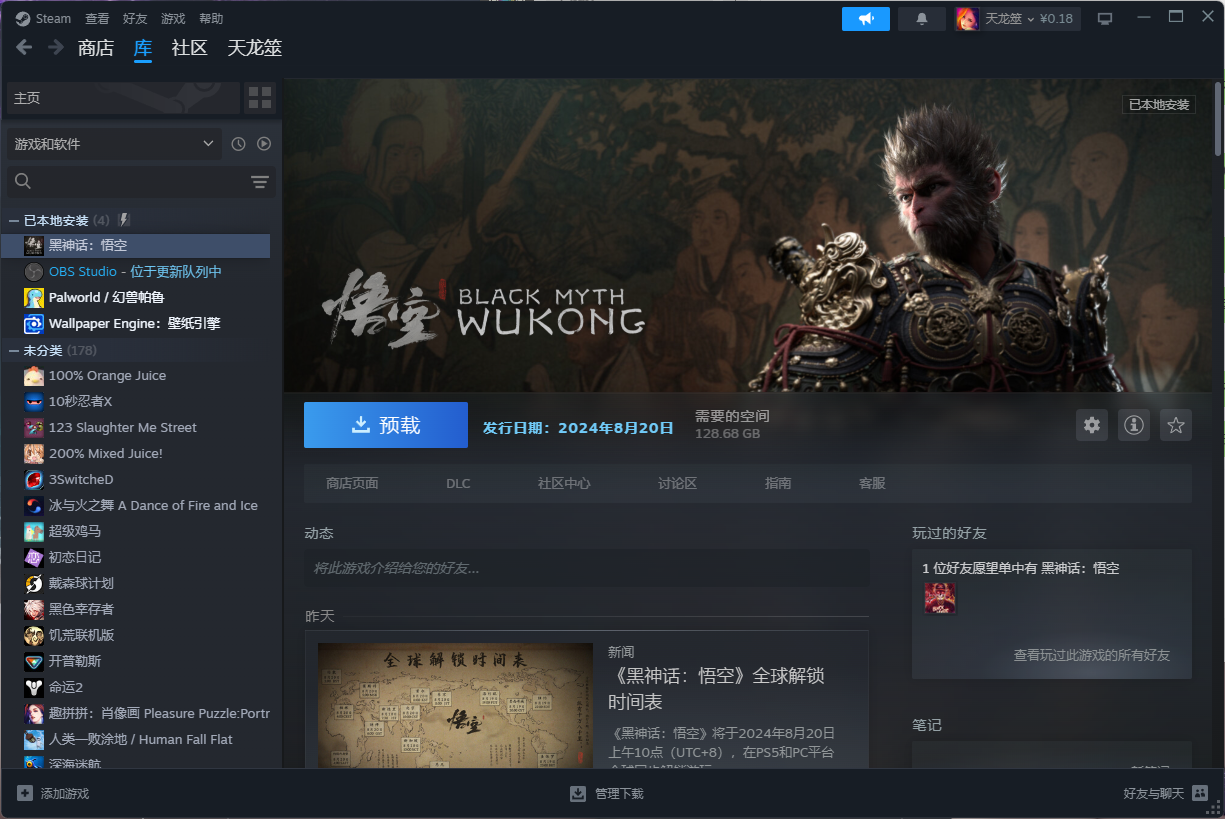Image resolution: width=1225 pixels, height=819 pixels.
Task: Select Palworld / 幻兽帕鲁 in the library list
Action: click(106, 297)
